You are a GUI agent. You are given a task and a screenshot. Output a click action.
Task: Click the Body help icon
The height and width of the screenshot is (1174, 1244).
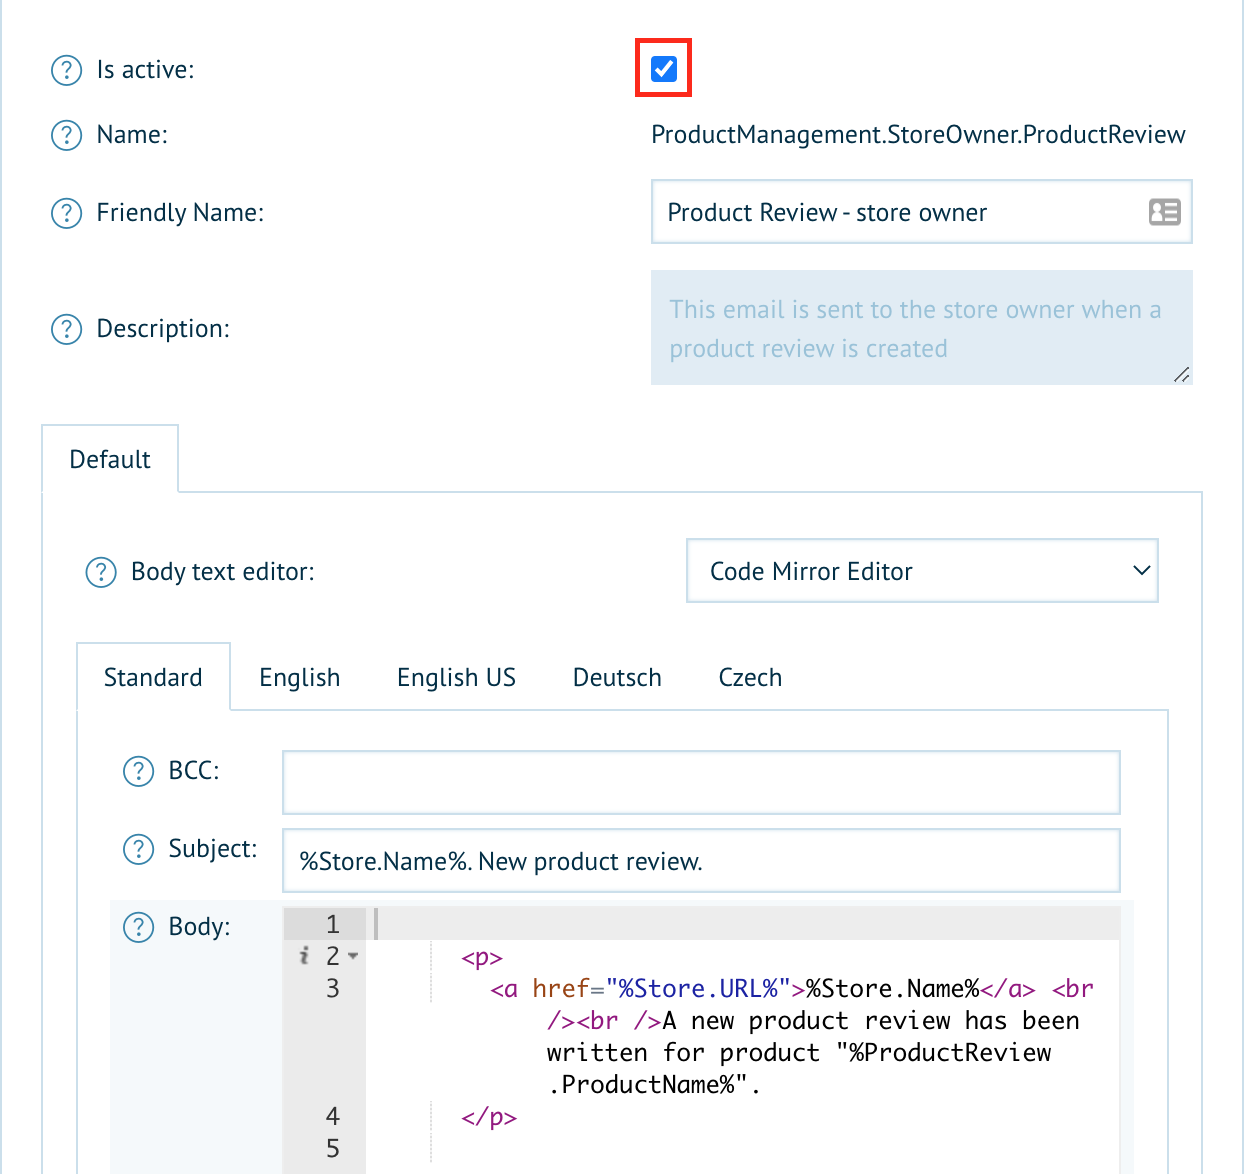tap(138, 927)
